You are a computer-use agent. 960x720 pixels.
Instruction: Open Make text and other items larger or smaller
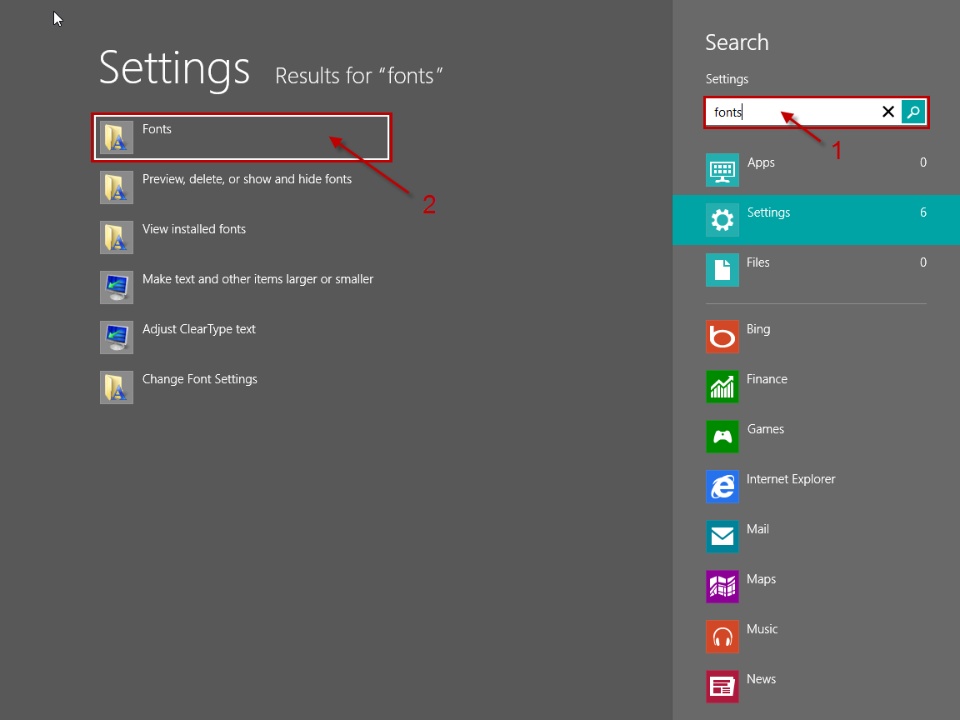[258, 279]
